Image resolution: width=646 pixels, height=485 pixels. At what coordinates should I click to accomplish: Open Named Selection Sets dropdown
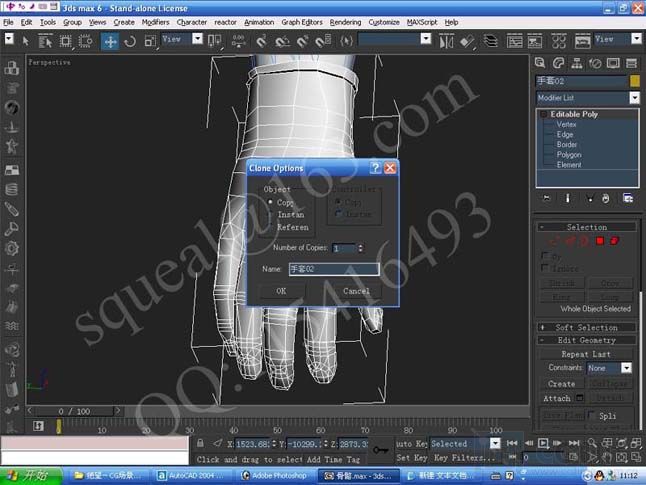394,39
